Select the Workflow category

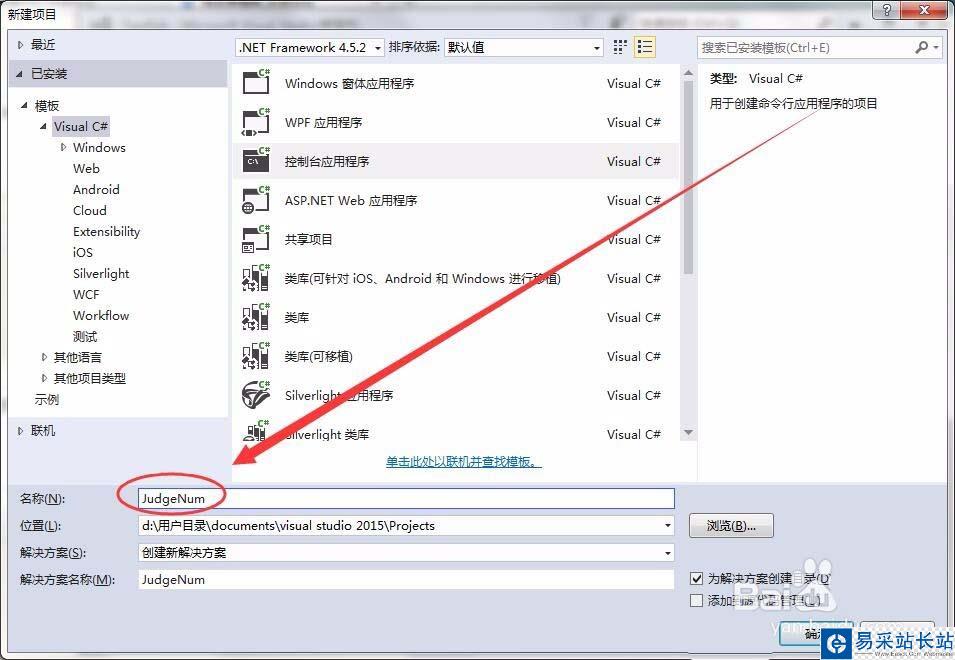coord(101,315)
